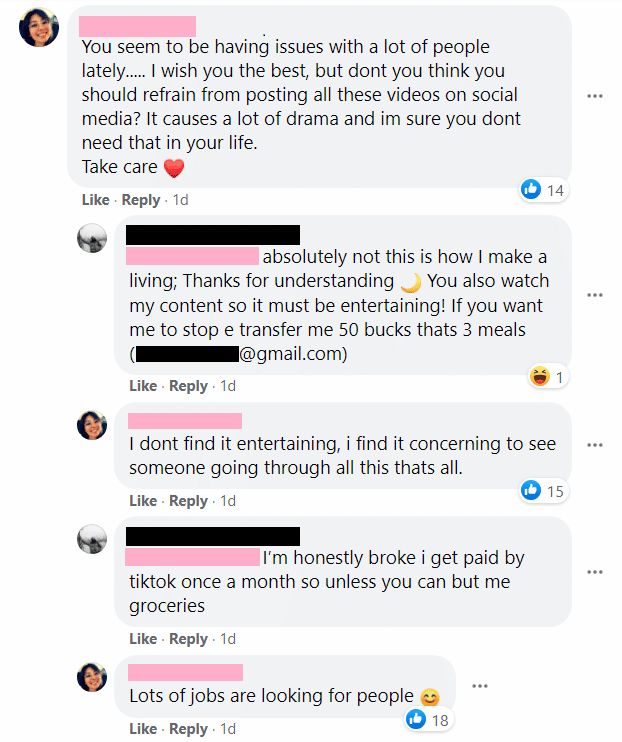Screen dimensions: 622x742
Task: Open options menu beside '50 bucks' reply
Action: pos(595,295)
